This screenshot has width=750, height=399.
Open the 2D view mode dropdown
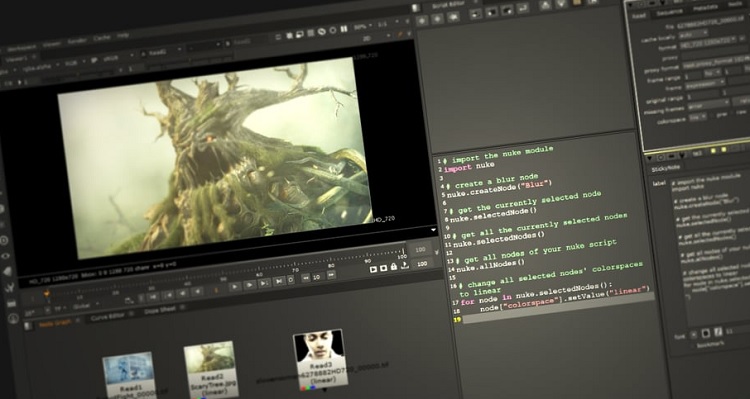coord(375,38)
